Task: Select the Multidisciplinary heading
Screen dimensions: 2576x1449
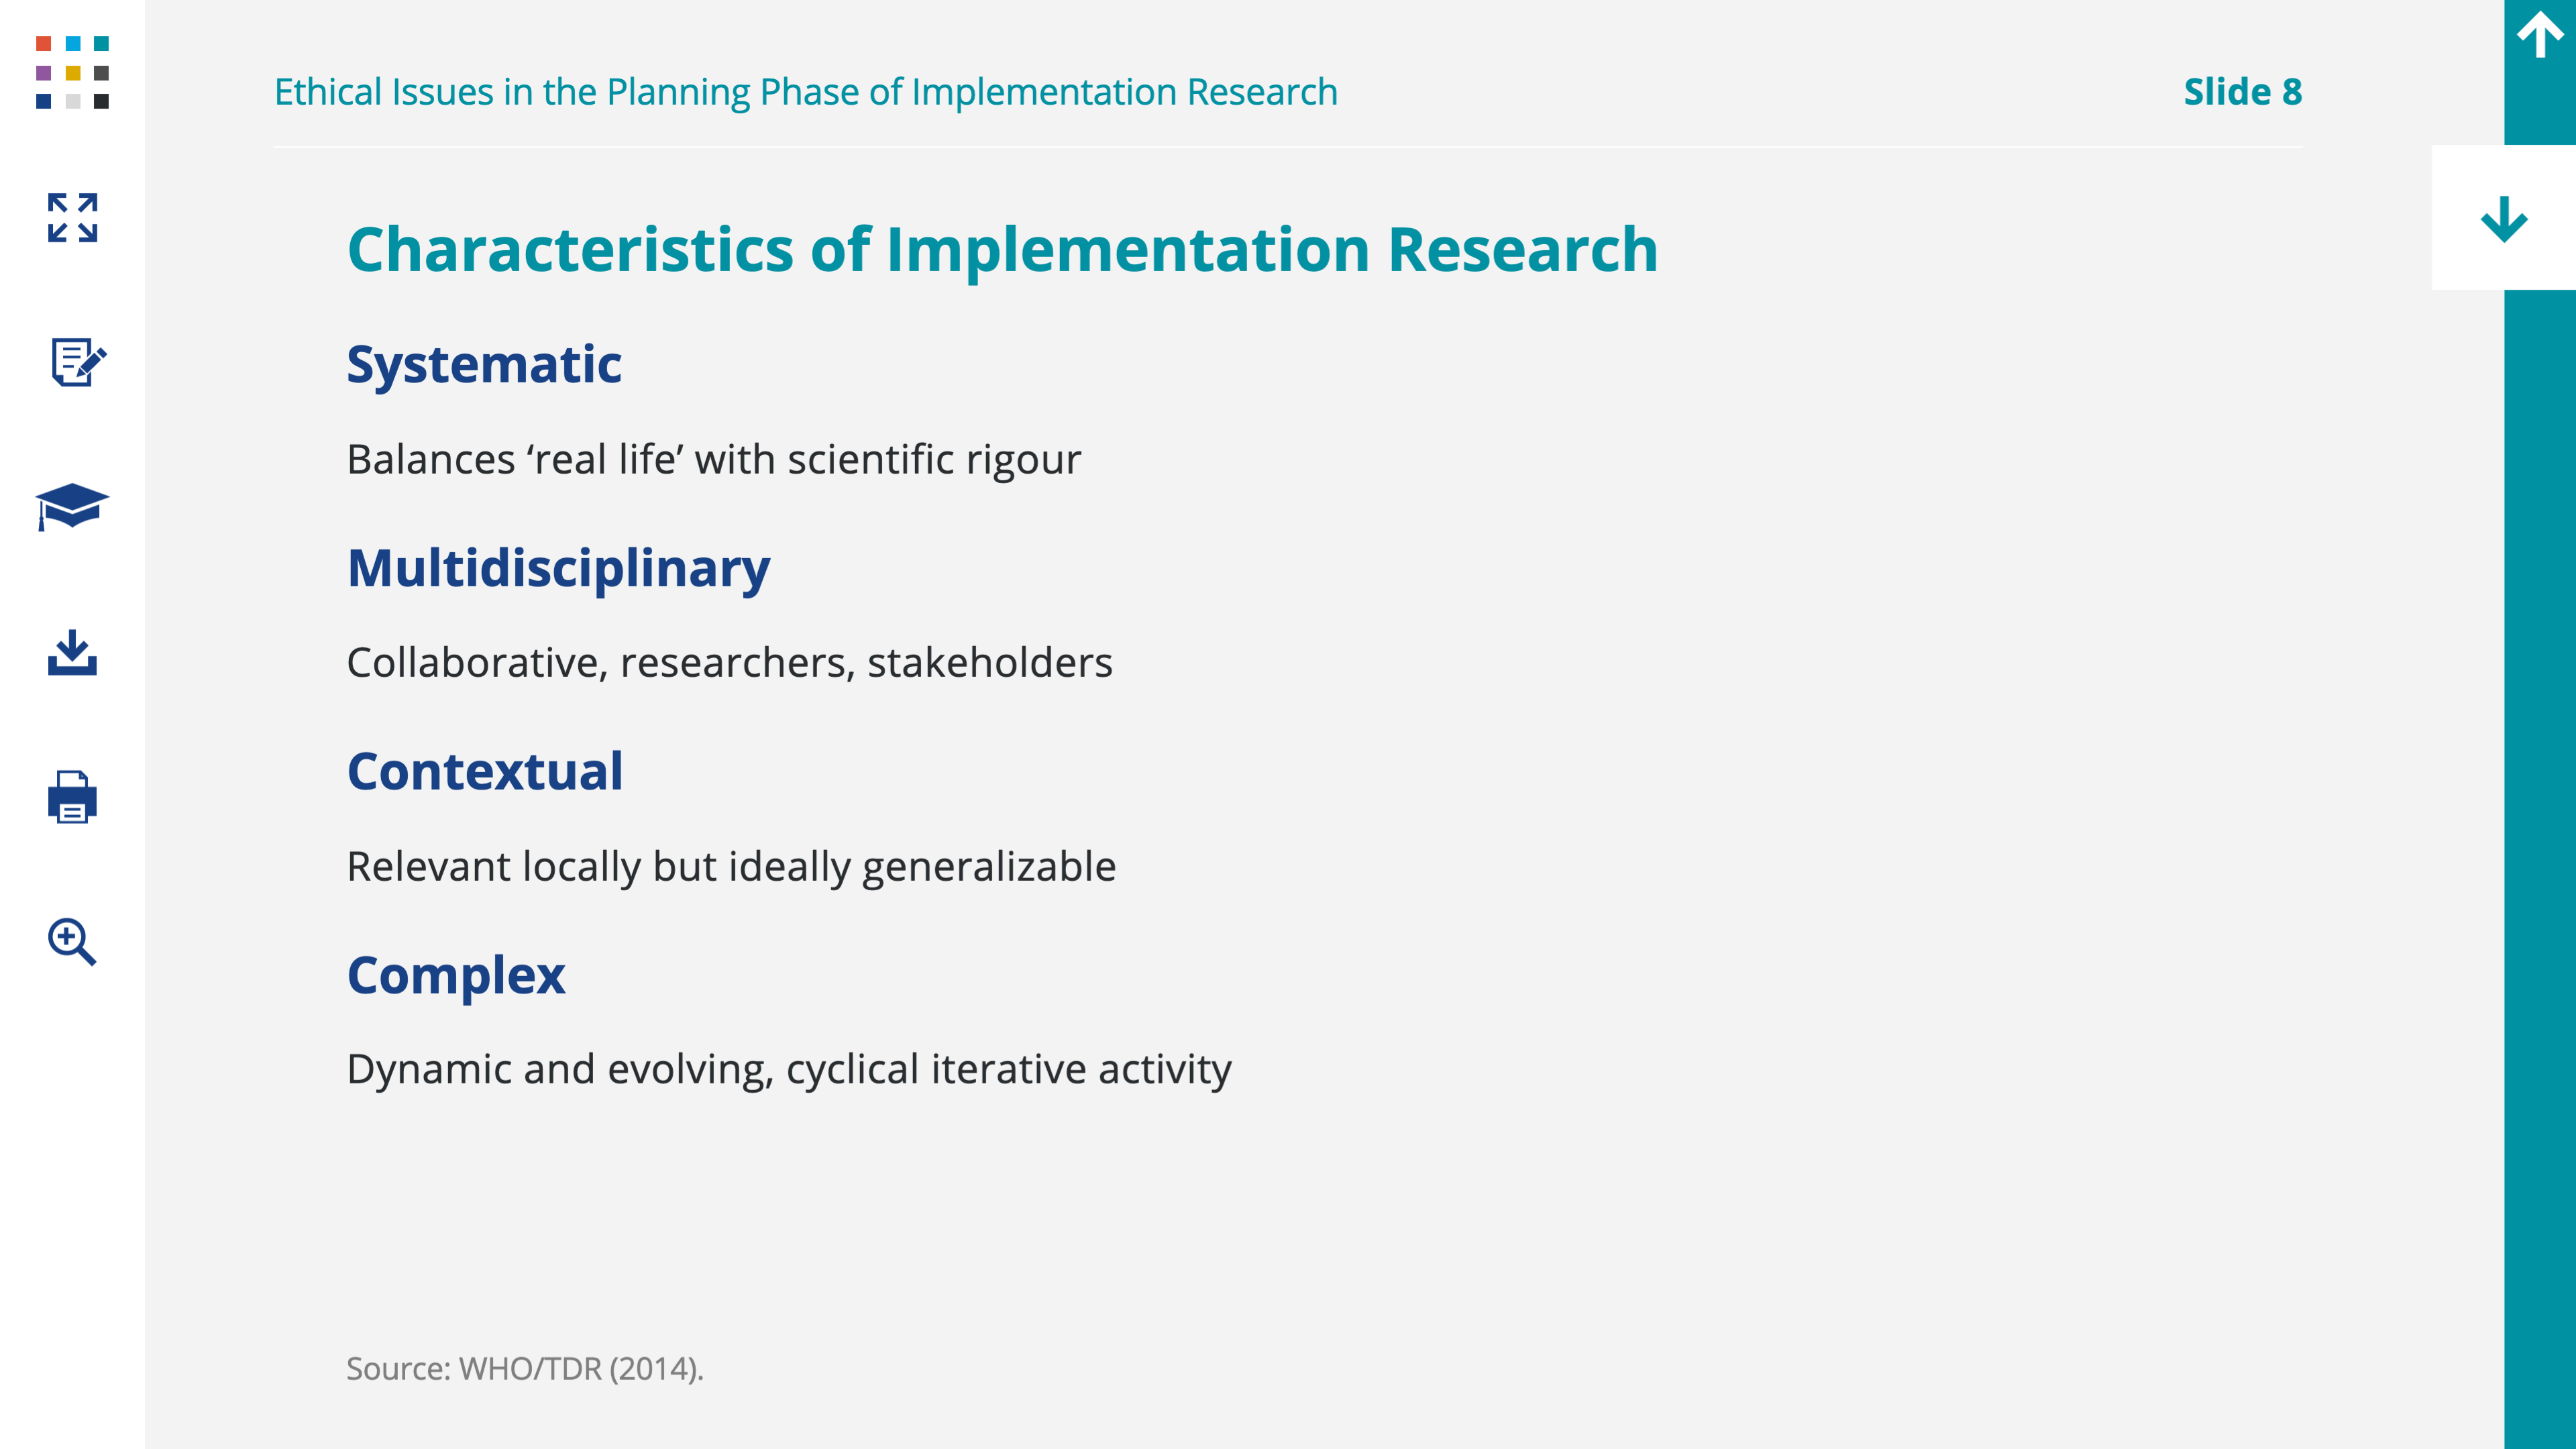Action: click(558, 568)
